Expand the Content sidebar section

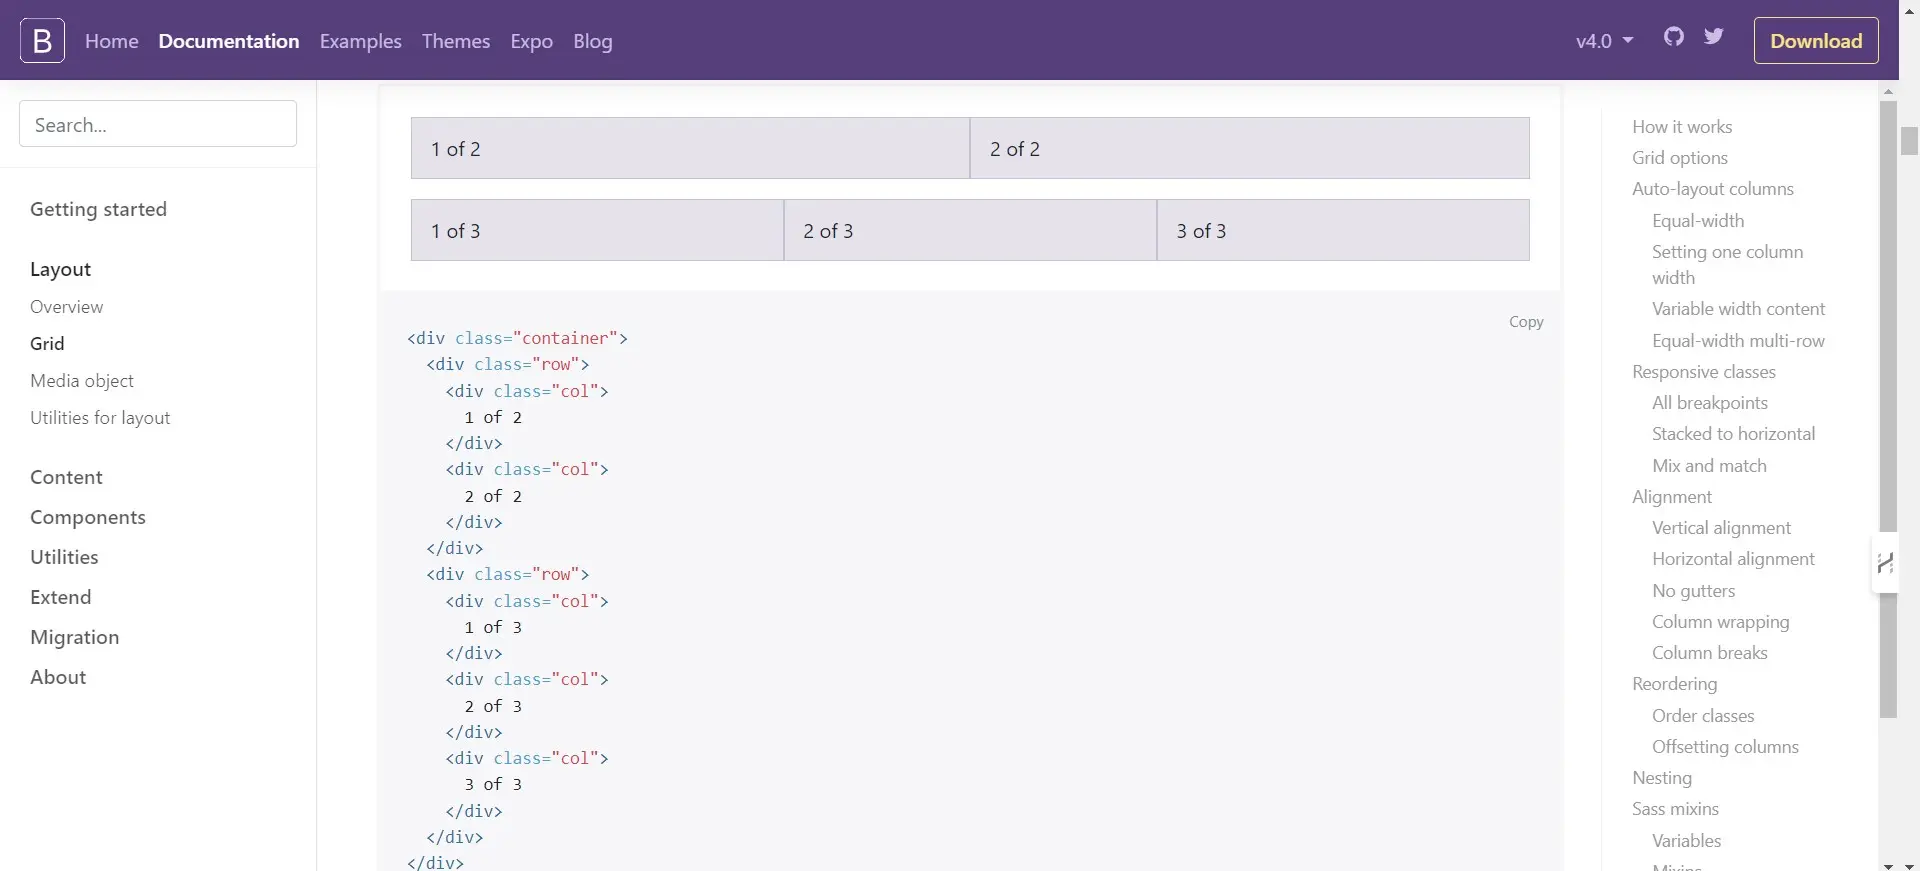pyautogui.click(x=66, y=477)
